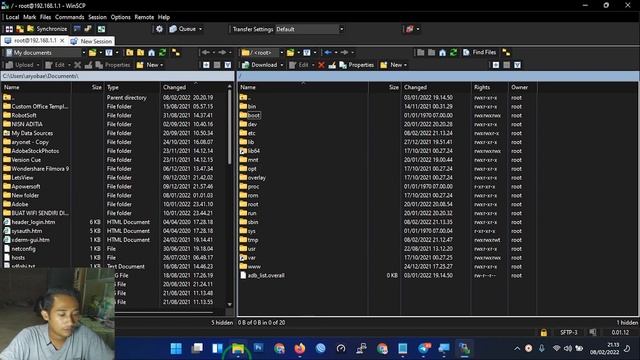Select header_login.htm in local panel
This screenshot has height=360, width=640.
tap(33, 222)
